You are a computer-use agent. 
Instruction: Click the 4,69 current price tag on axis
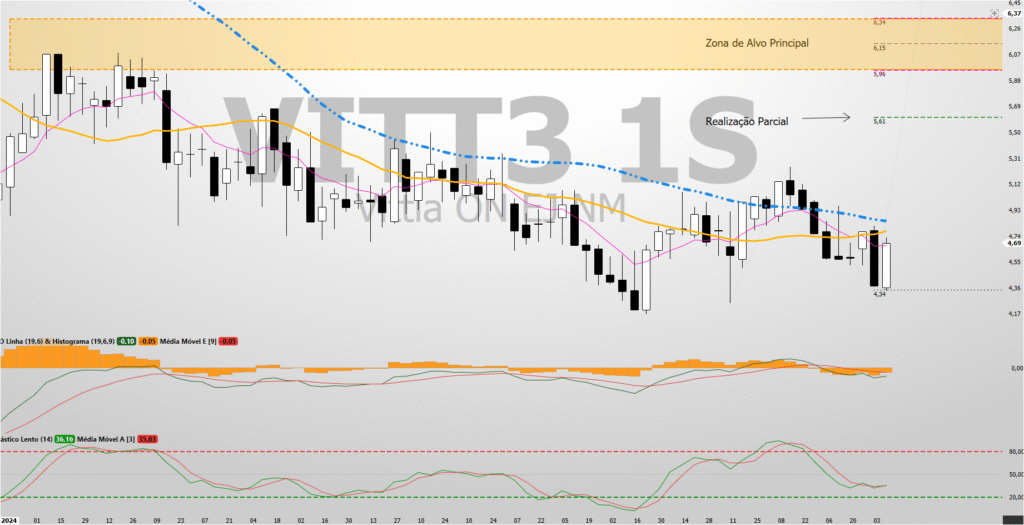(1013, 243)
